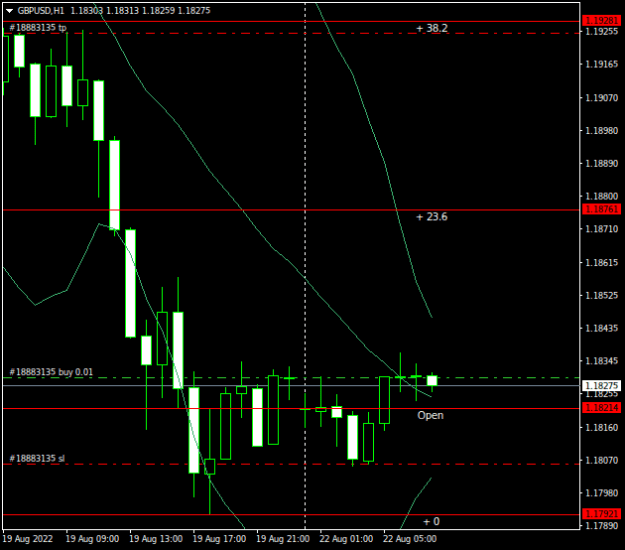Viewport: 625px width, 550px height.
Task: Click the red 1.18214 price tag
Action: point(601,407)
